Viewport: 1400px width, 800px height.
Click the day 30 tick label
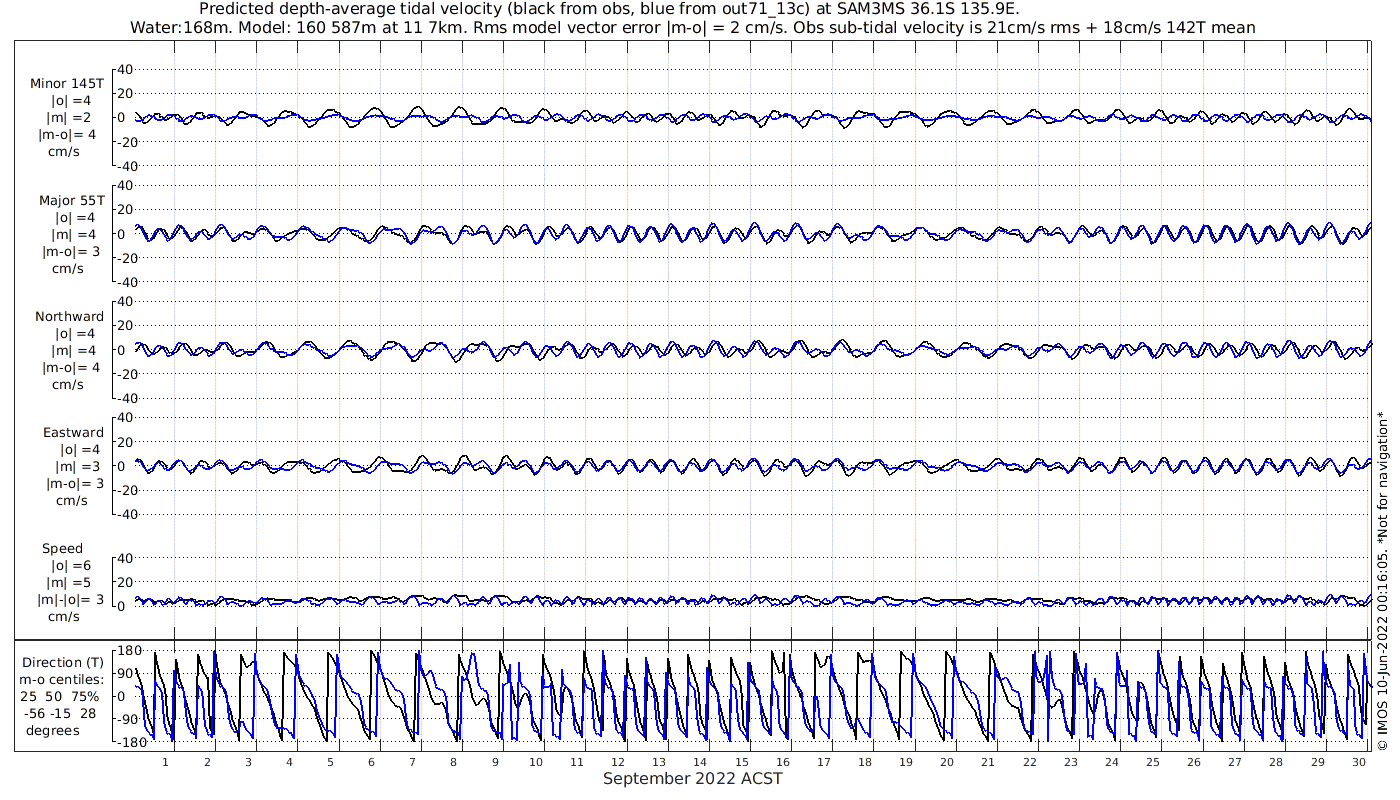(x=1358, y=762)
